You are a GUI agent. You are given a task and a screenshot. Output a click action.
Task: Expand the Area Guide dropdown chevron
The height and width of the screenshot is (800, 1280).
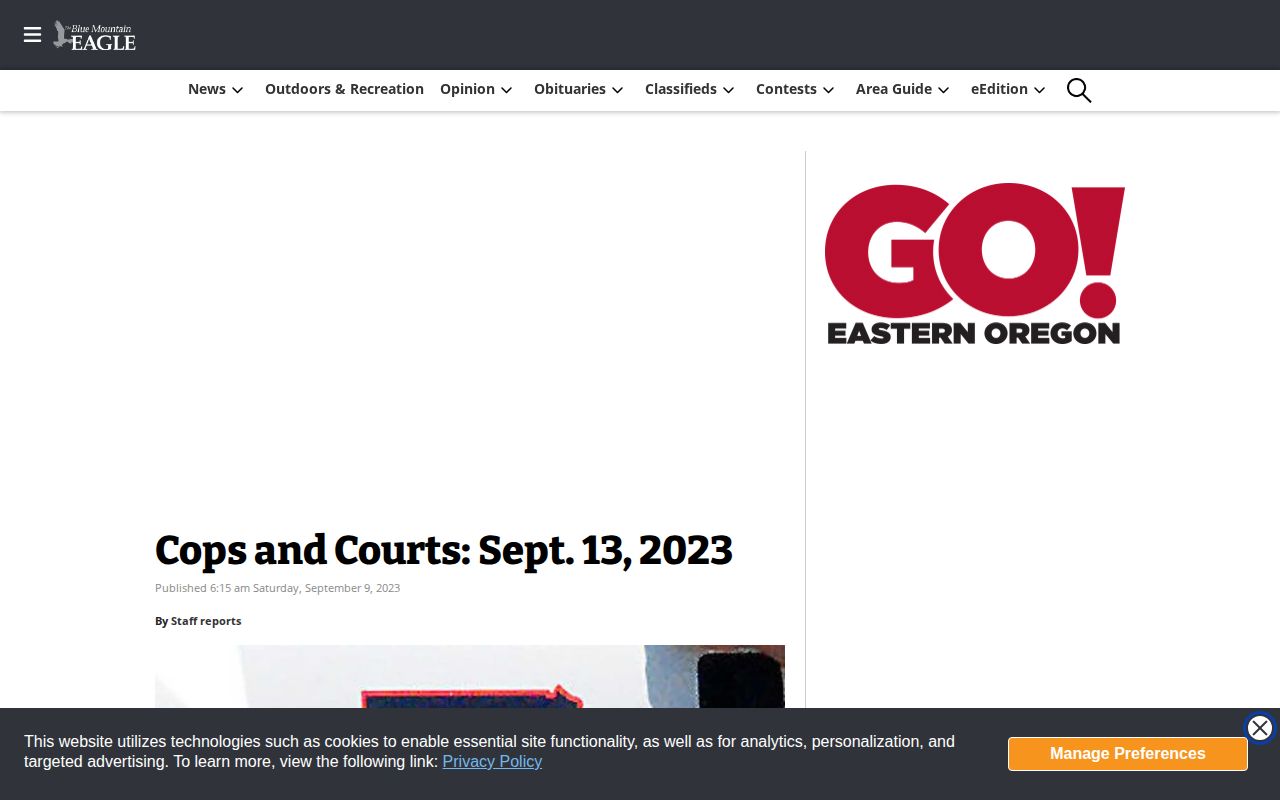click(x=944, y=90)
